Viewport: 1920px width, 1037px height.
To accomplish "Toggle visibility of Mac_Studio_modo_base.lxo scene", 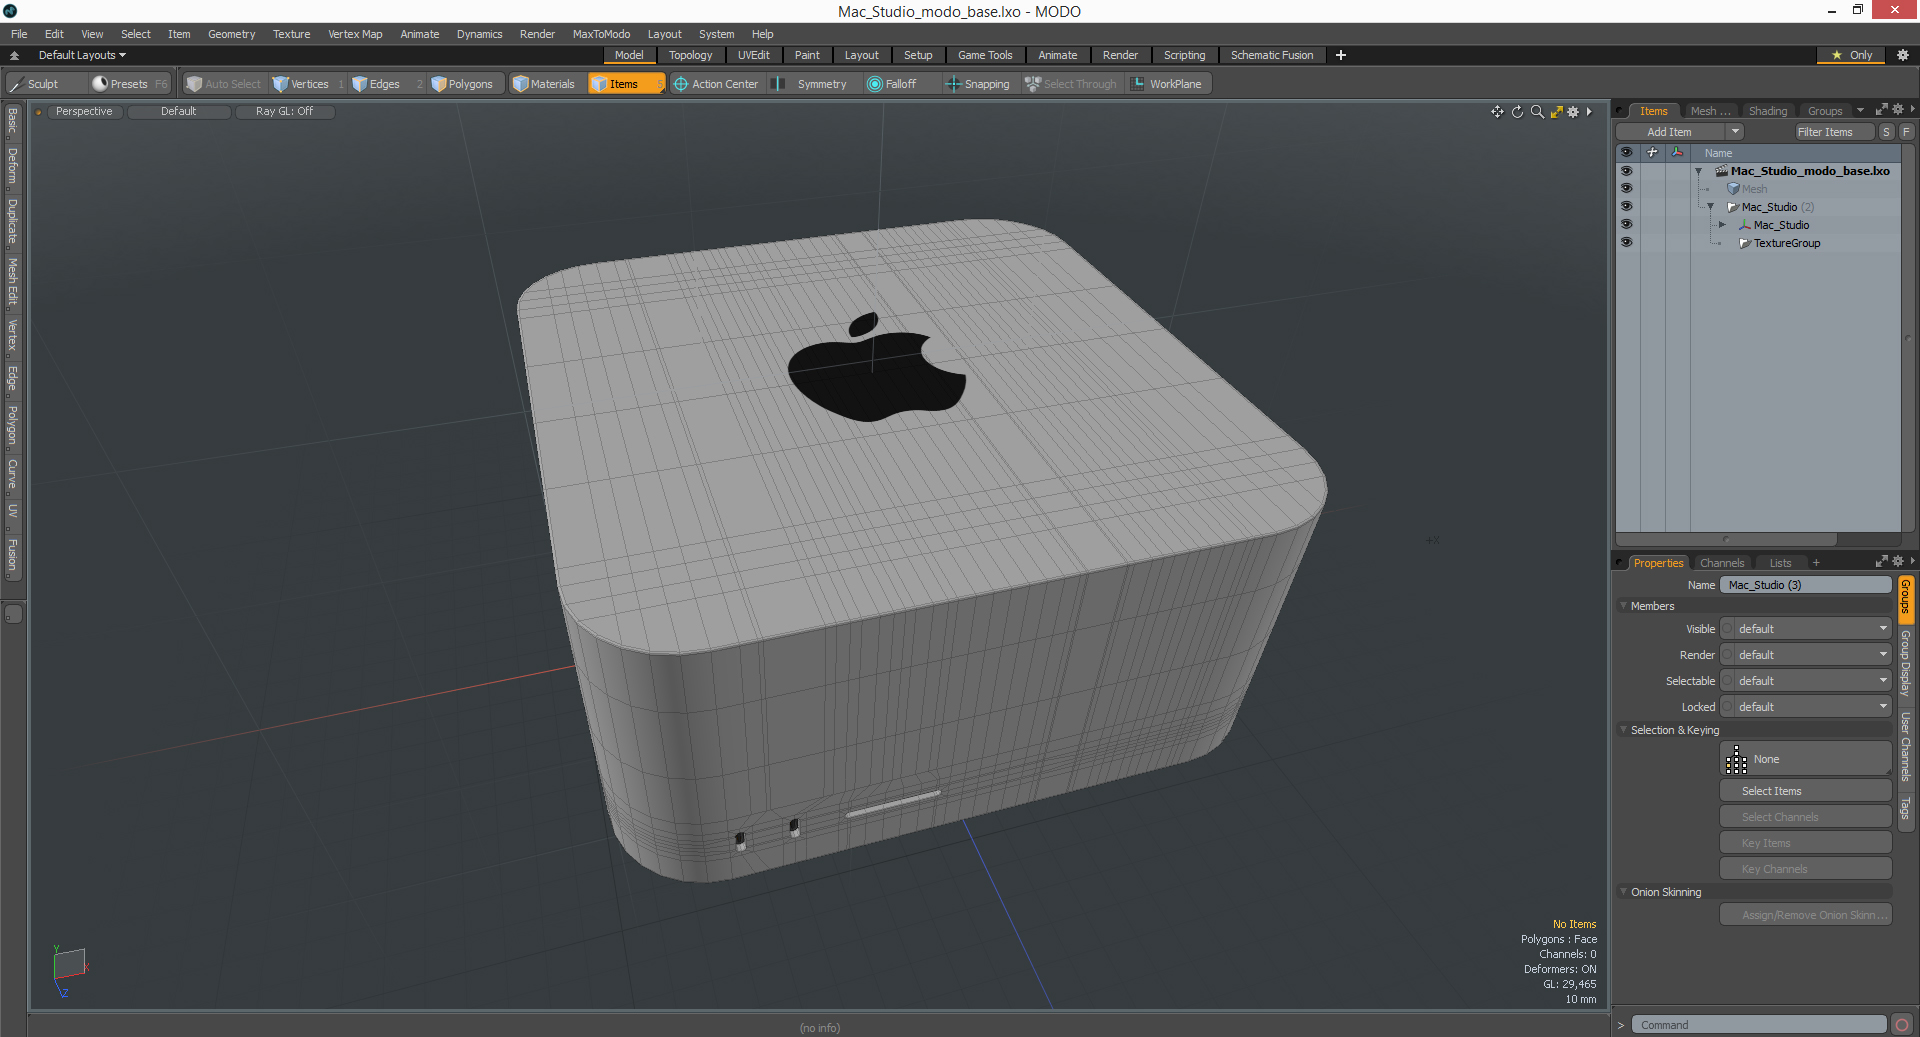I will click(1626, 171).
